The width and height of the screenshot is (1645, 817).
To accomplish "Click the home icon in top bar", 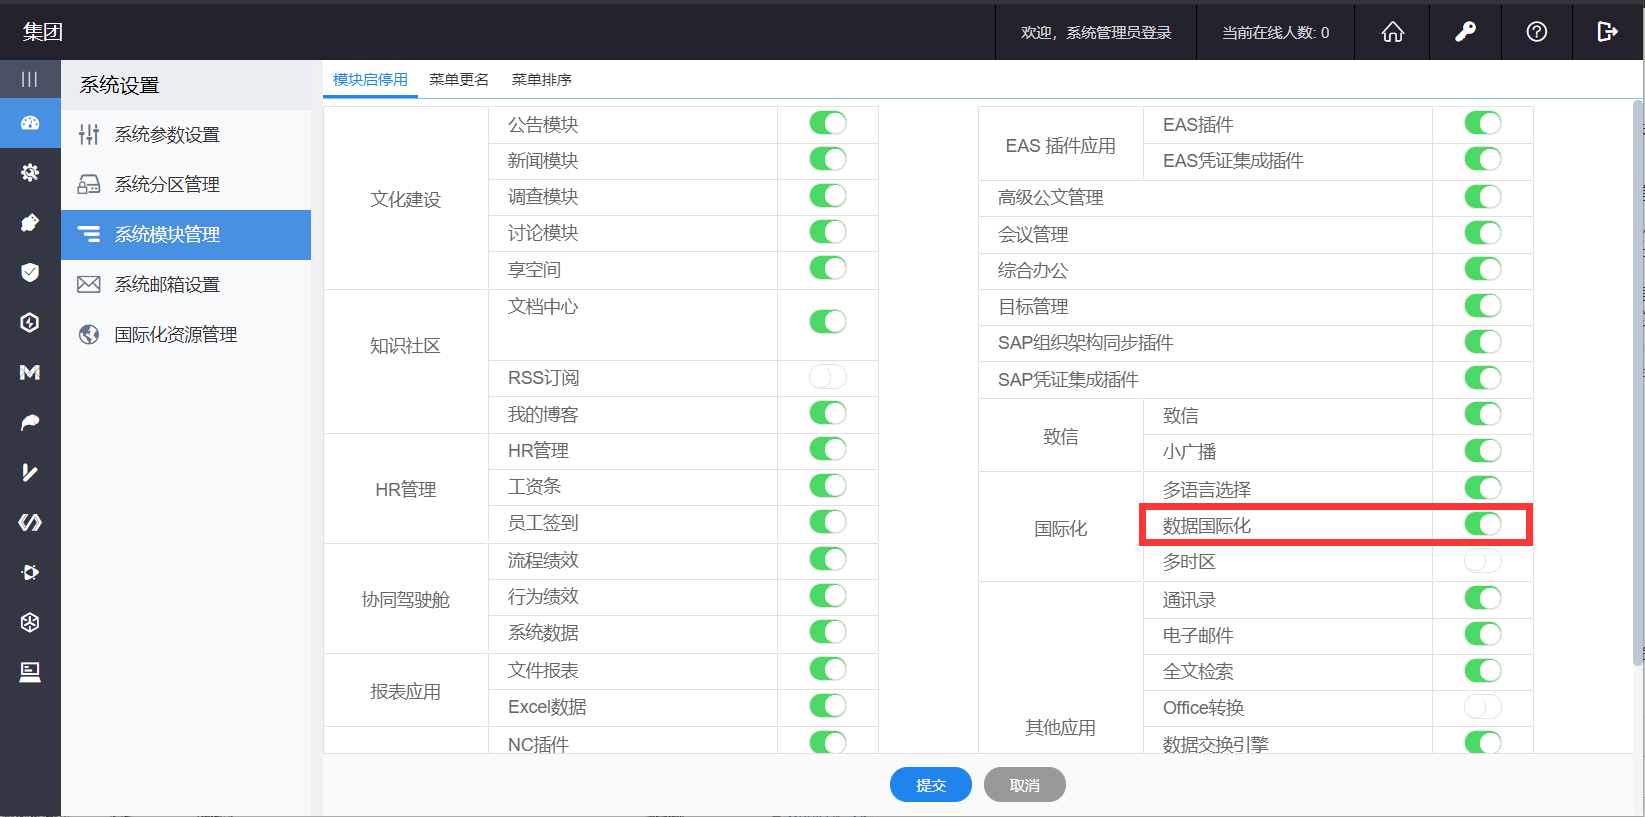I will (x=1392, y=32).
